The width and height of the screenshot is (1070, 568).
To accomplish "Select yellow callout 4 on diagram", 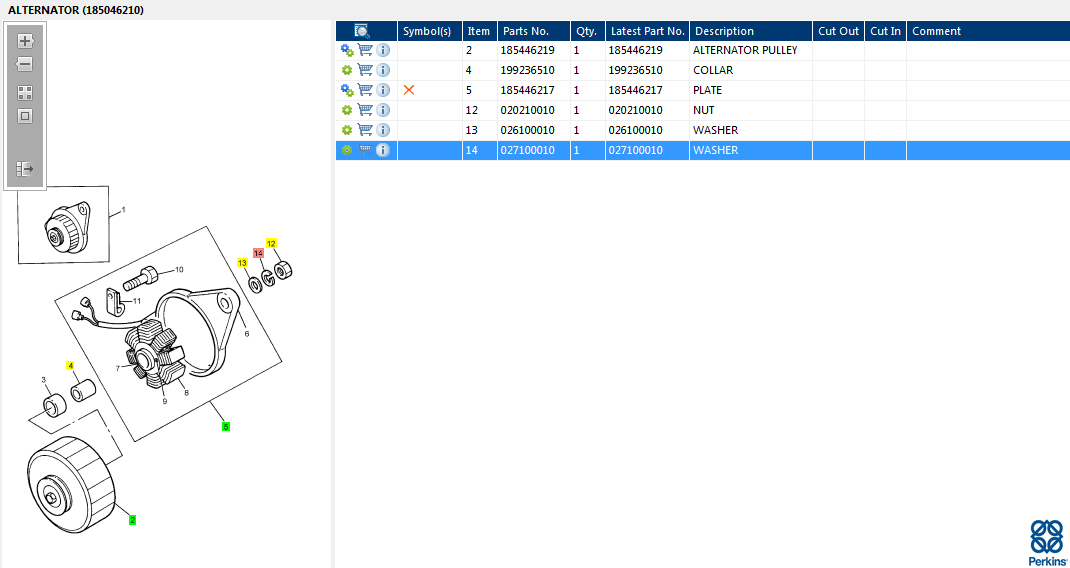I will (70, 365).
